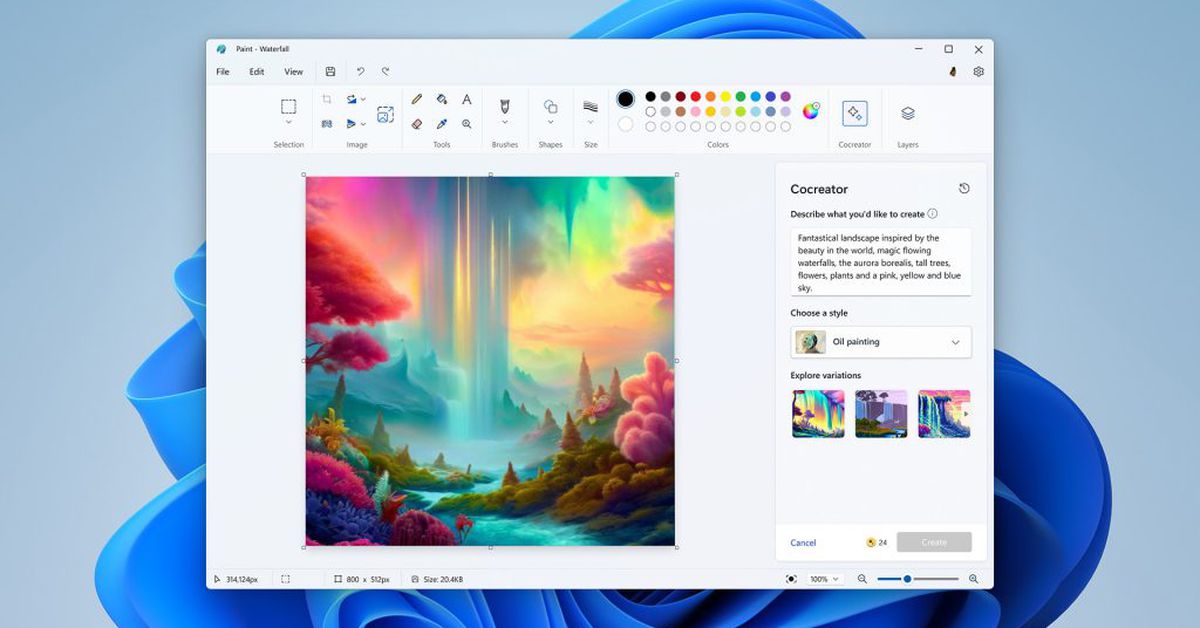Click the Save icon in title bar
Image resolution: width=1200 pixels, height=628 pixels.
(x=331, y=72)
